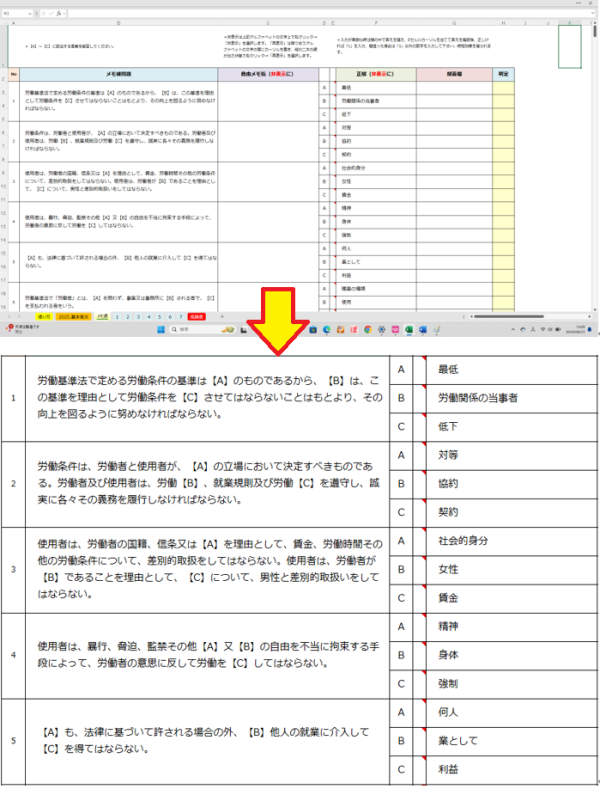
Task: Open Word from the taskbar
Action: point(422,330)
